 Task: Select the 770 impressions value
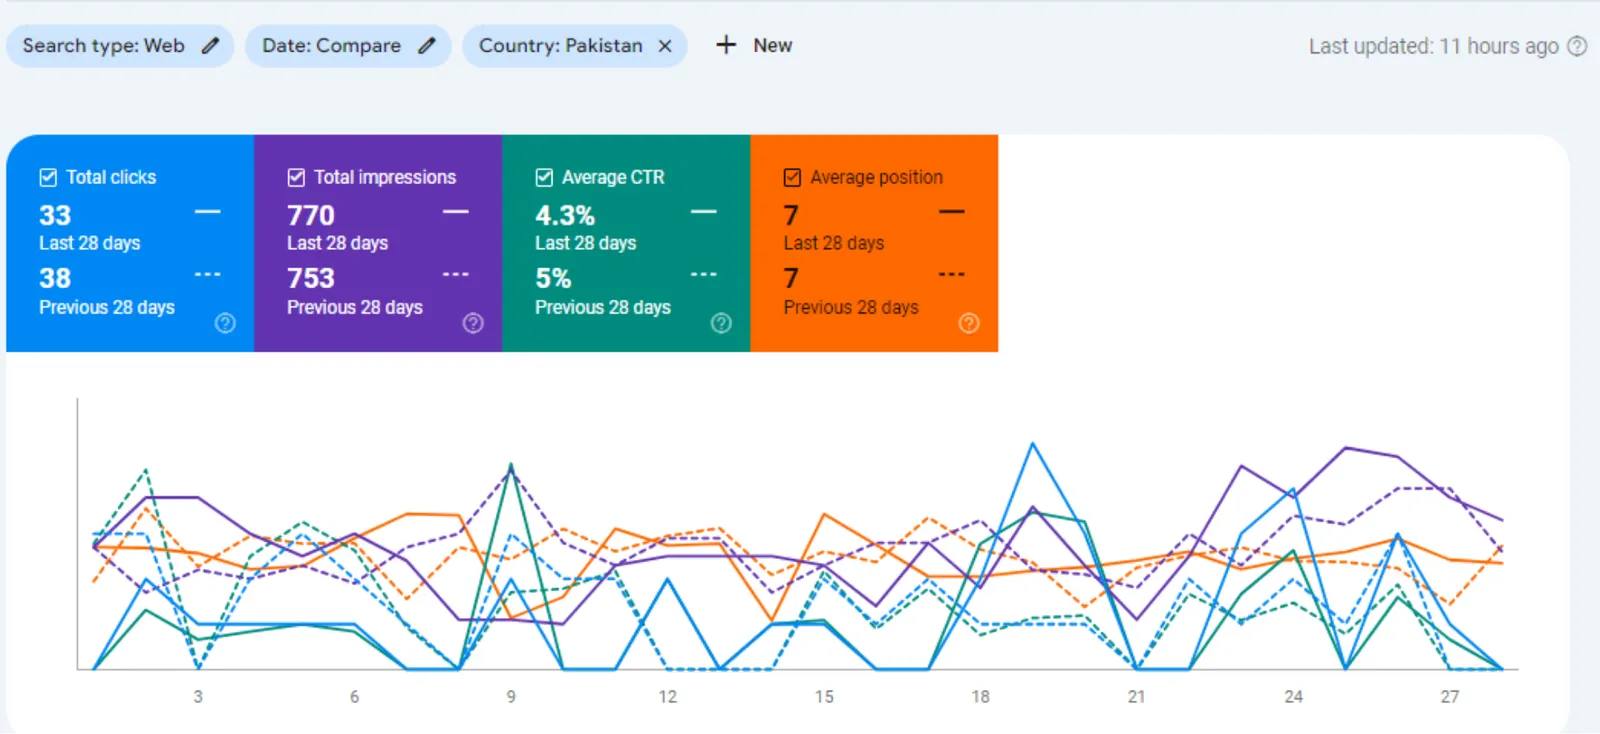coord(311,215)
